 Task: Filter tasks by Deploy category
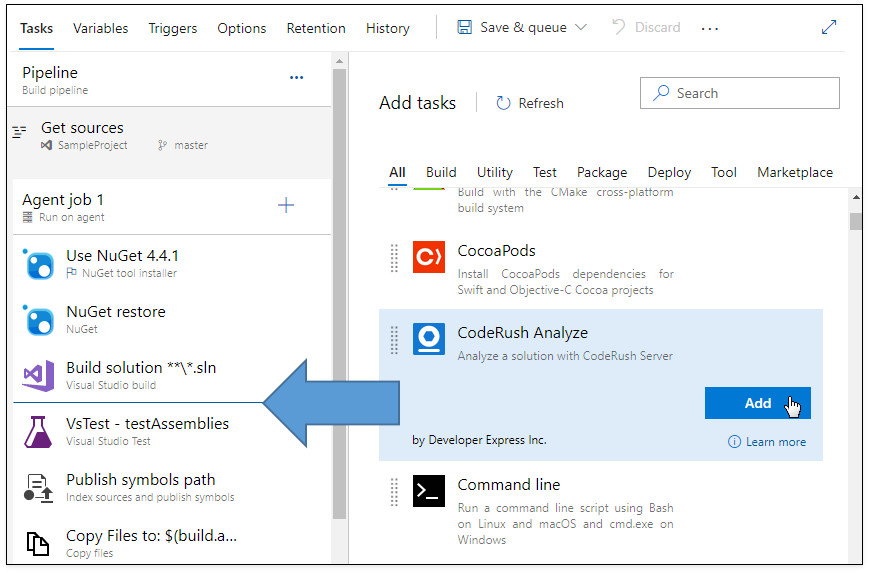click(x=669, y=172)
